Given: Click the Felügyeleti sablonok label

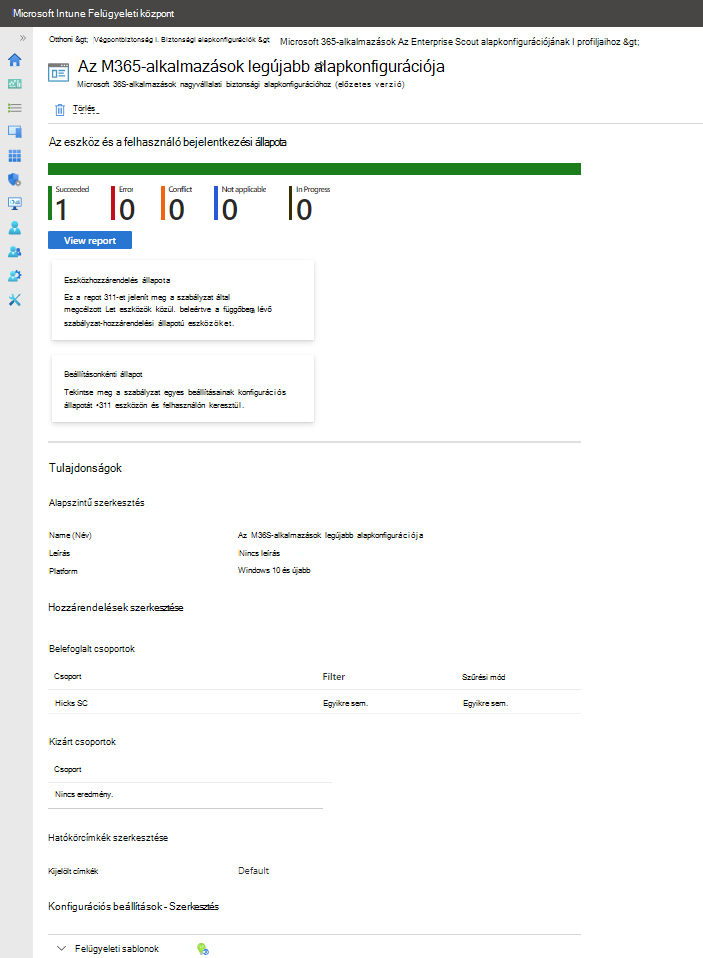Looking at the screenshot, I should [117, 949].
